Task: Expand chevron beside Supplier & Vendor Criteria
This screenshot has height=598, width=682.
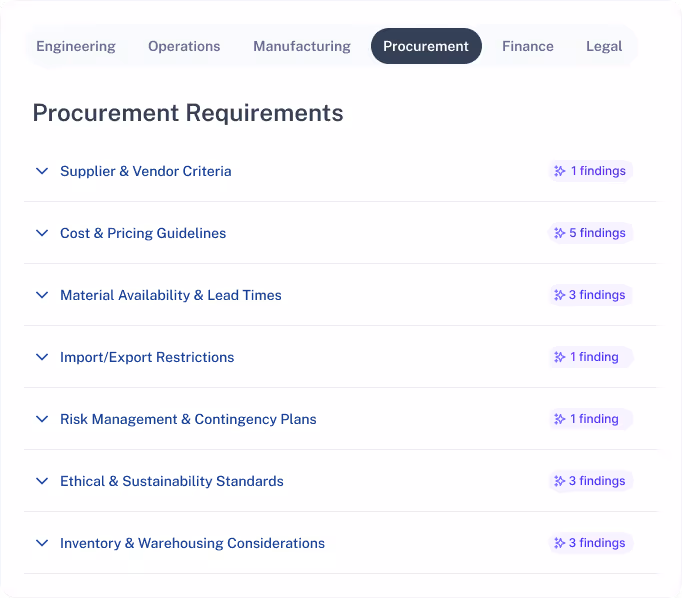Action: click(x=42, y=171)
